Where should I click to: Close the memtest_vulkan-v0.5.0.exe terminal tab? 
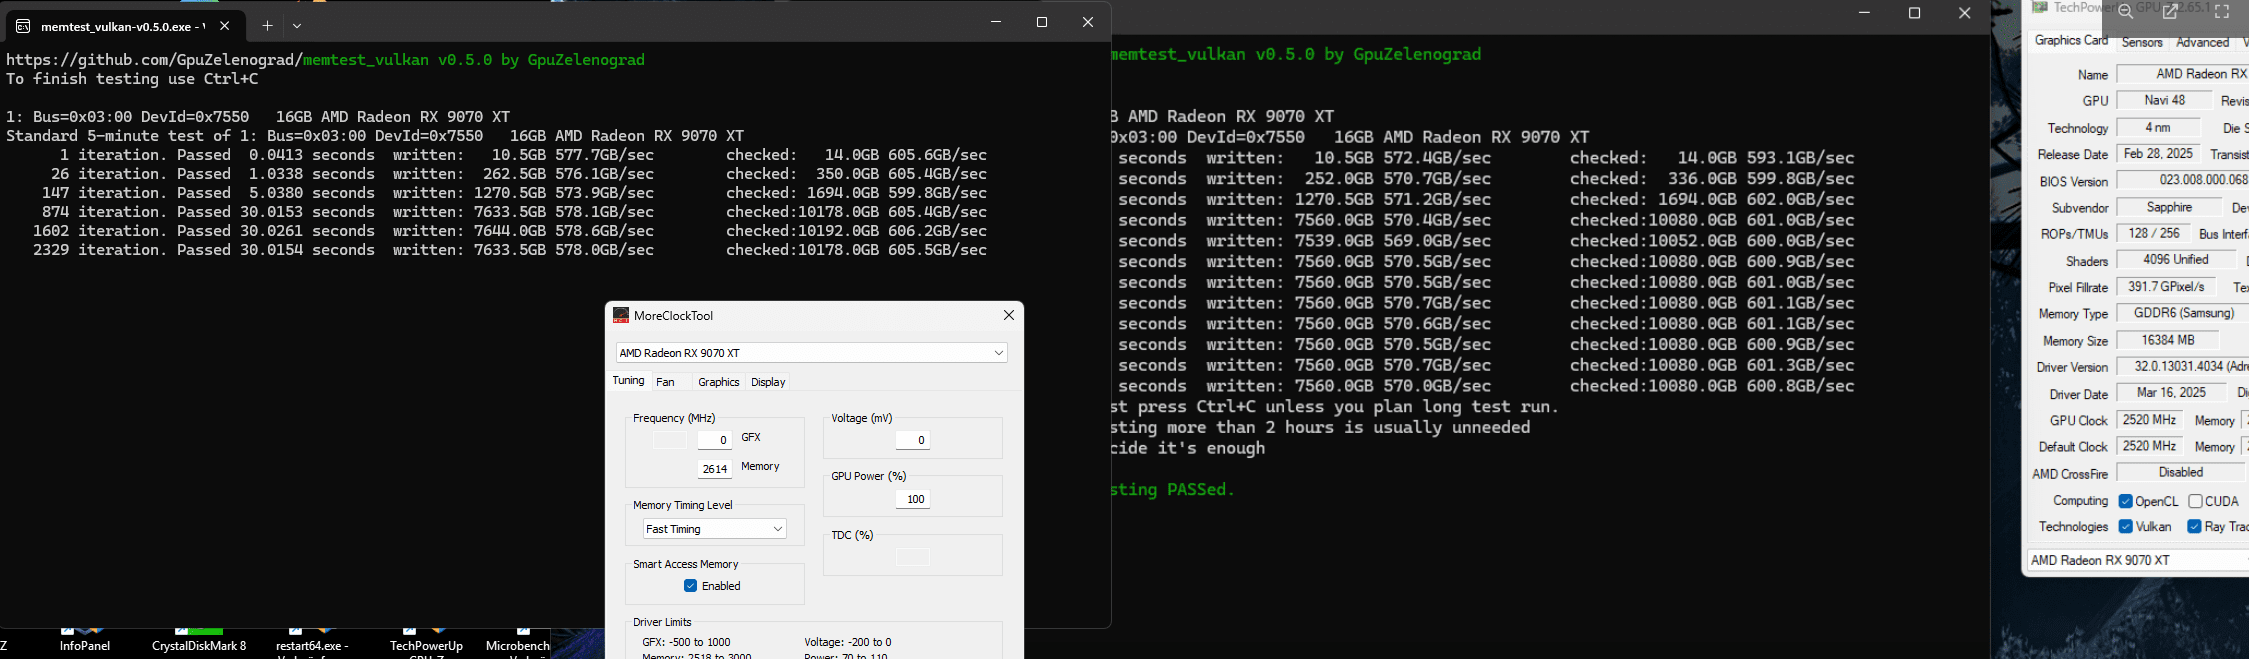[225, 26]
